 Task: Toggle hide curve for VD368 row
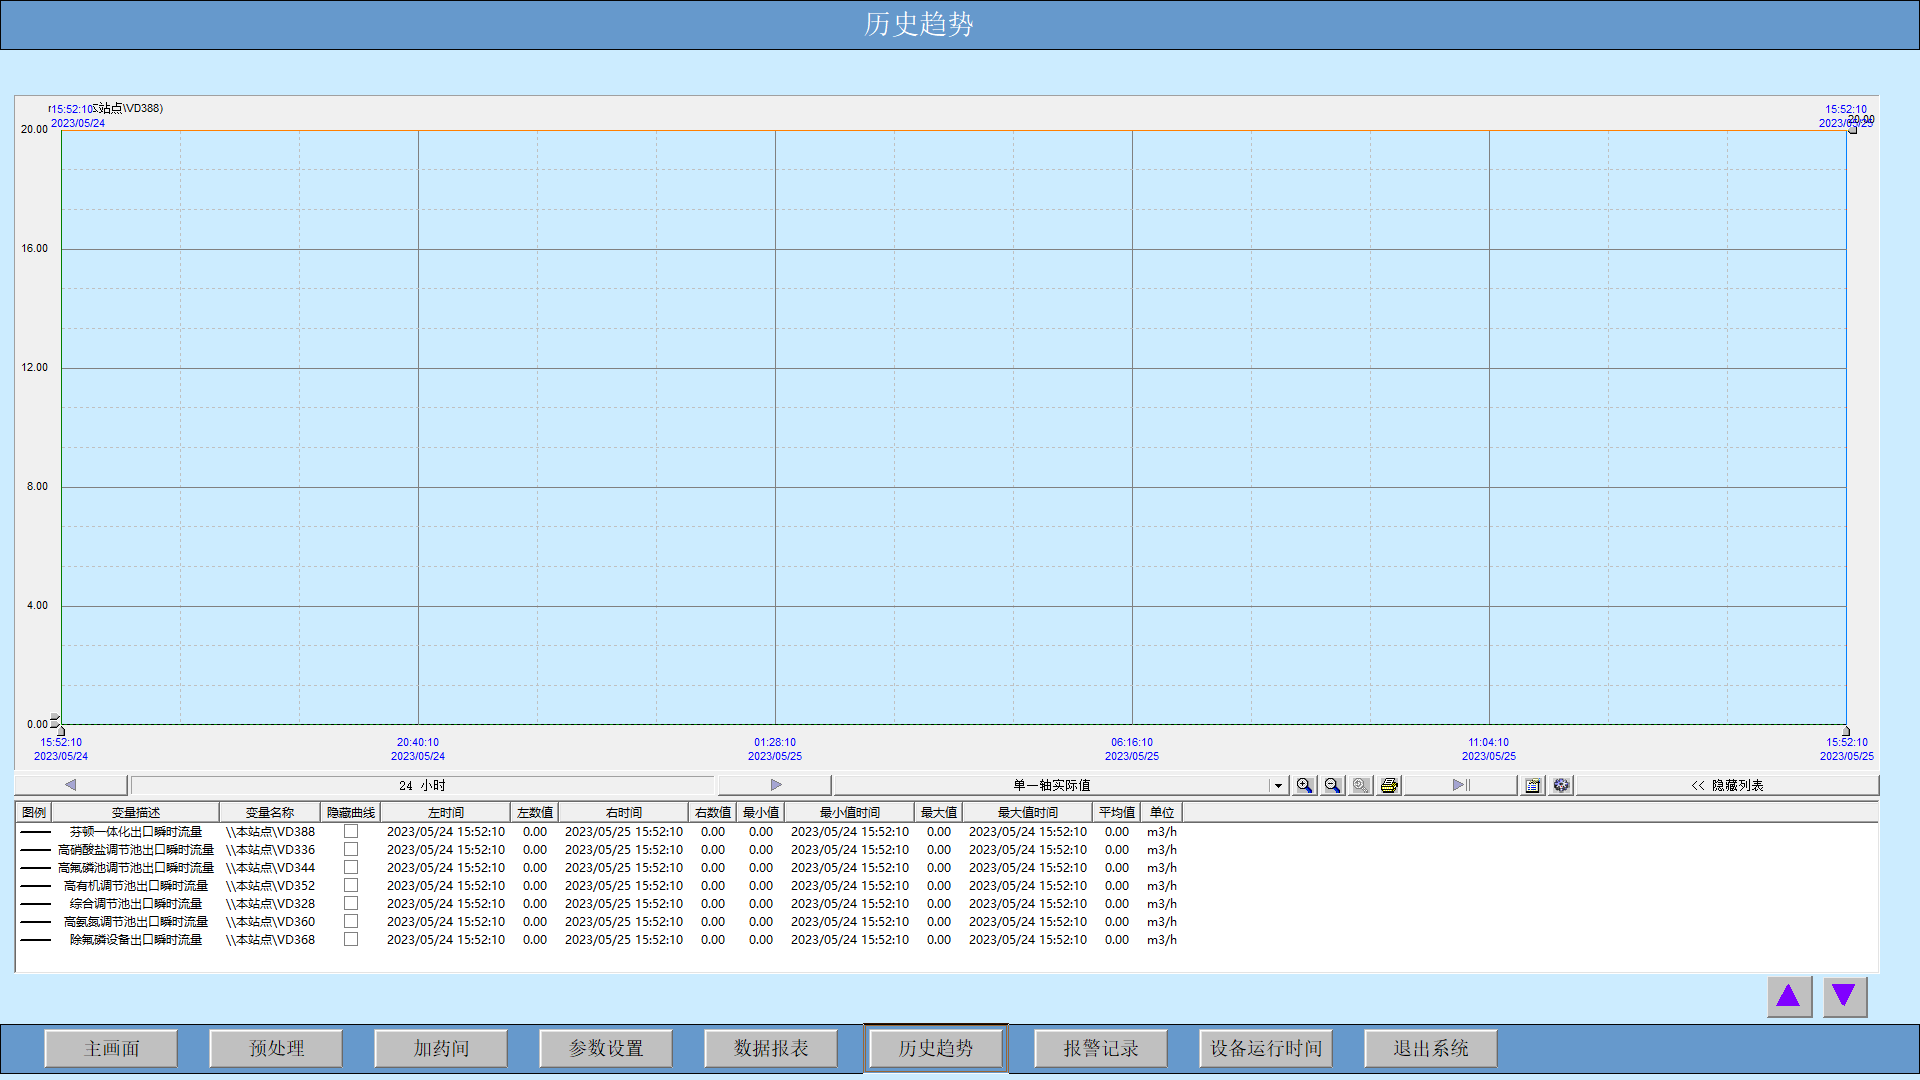point(351,939)
